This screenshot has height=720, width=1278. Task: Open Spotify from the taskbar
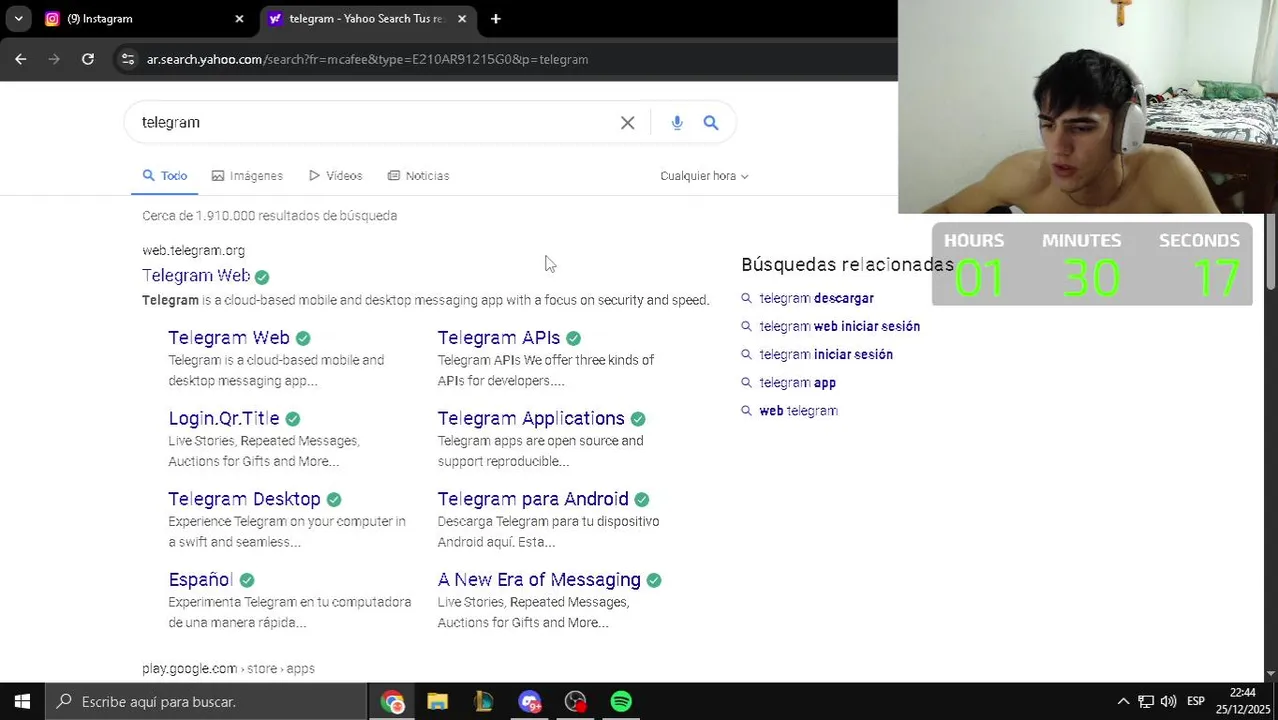621,702
